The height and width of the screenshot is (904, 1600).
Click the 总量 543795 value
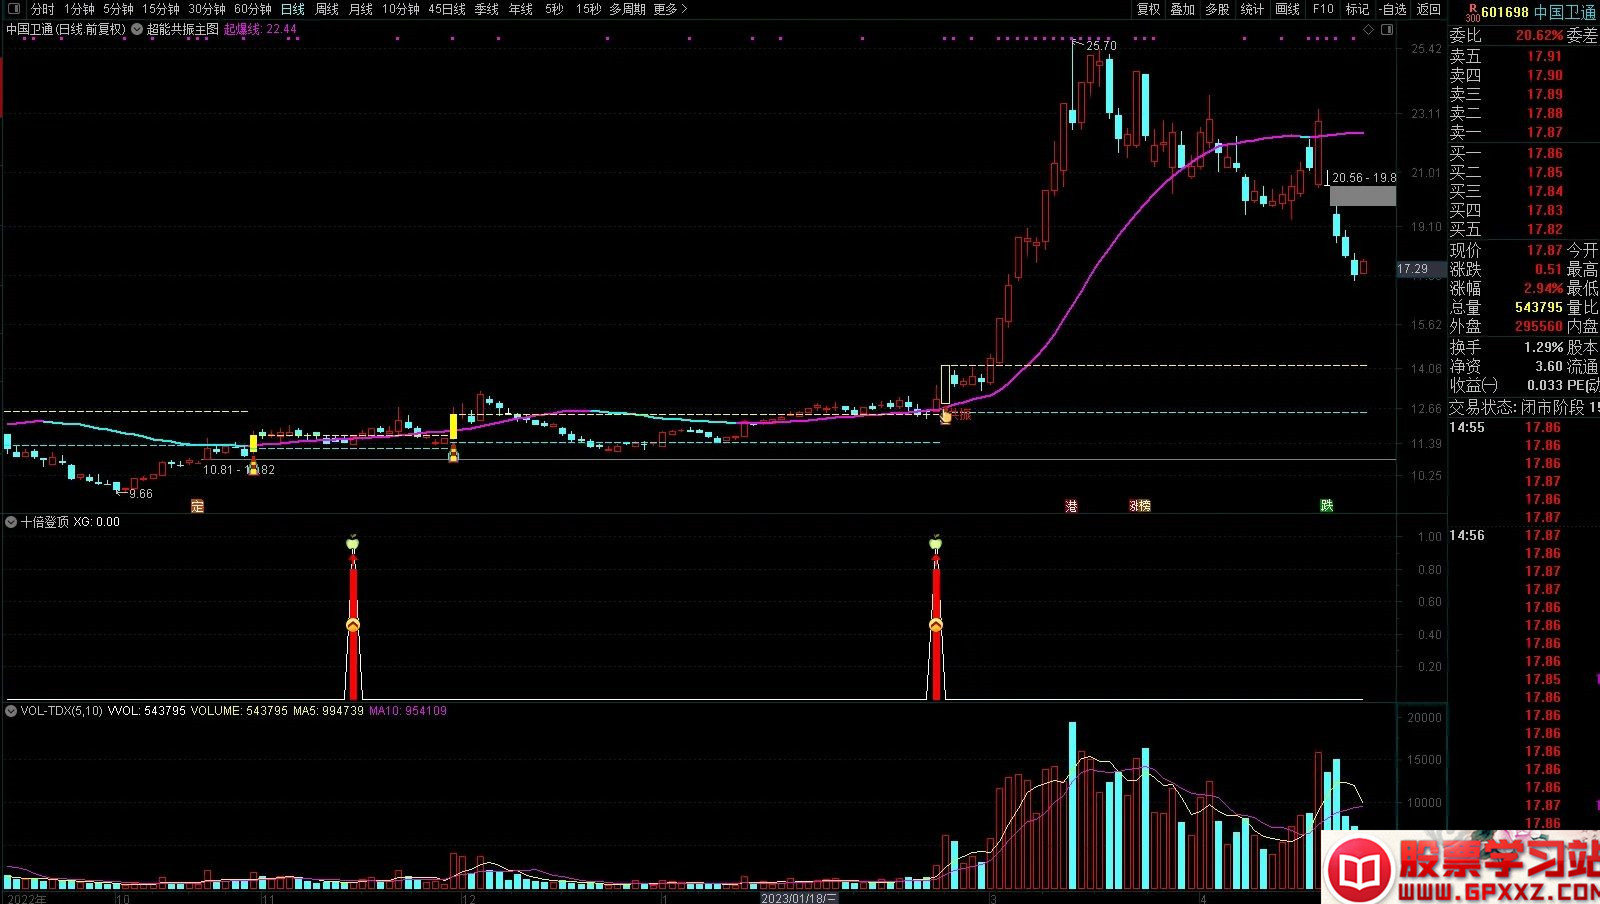coord(1538,307)
